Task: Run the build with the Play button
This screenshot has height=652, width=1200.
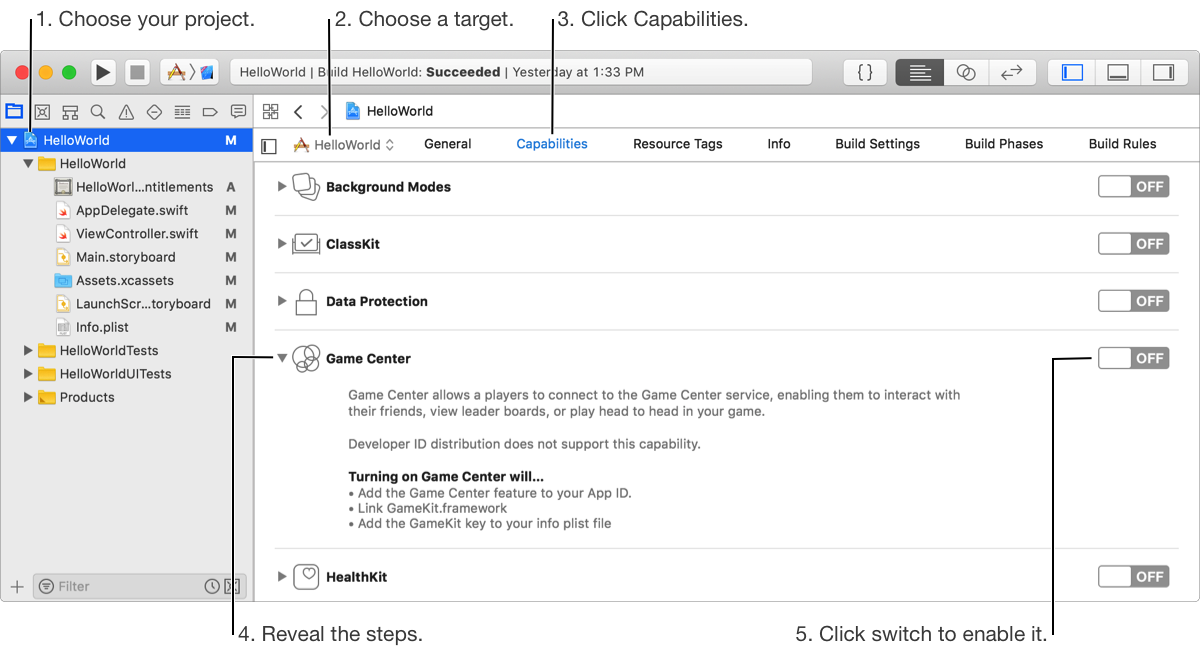Action: (103, 72)
